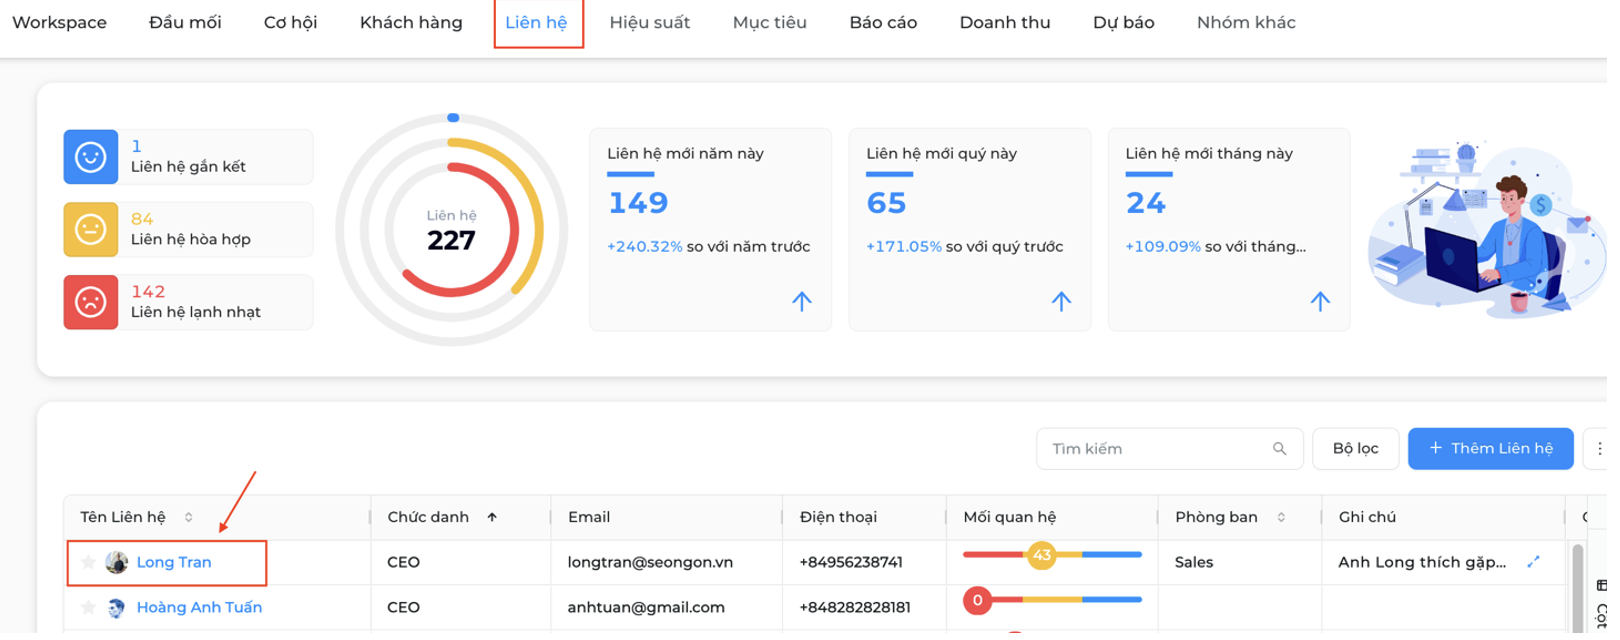Viewport: 1620px width, 640px height.
Task: Click the up arrow in Liên hệ mới quý này card
Action: (x=1061, y=301)
